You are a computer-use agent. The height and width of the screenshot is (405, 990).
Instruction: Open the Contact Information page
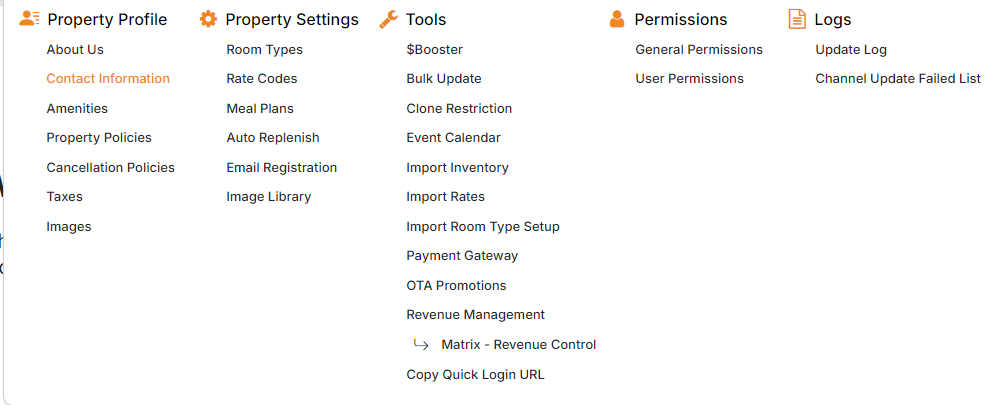point(108,79)
